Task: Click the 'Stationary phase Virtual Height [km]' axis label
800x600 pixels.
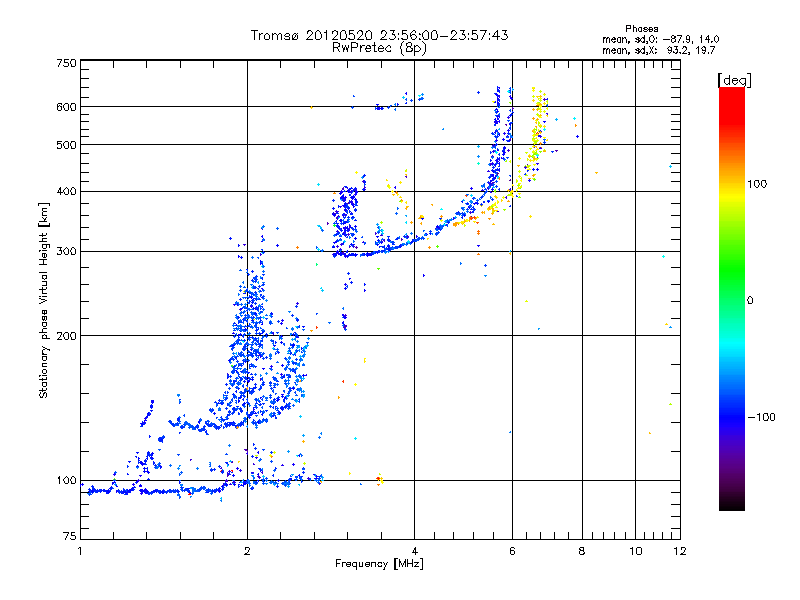Action: [44, 300]
